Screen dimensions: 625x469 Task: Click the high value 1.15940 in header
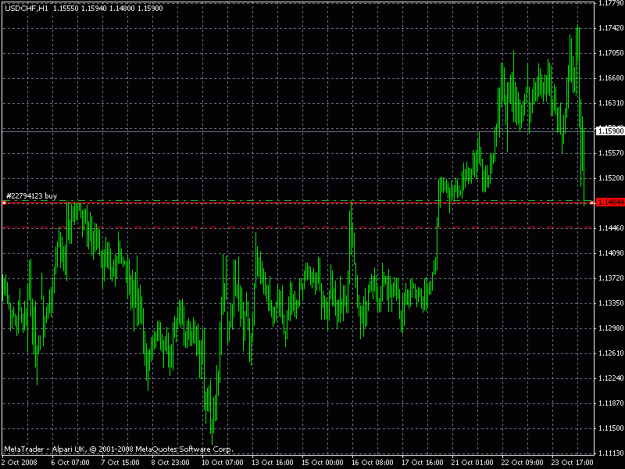pos(94,8)
